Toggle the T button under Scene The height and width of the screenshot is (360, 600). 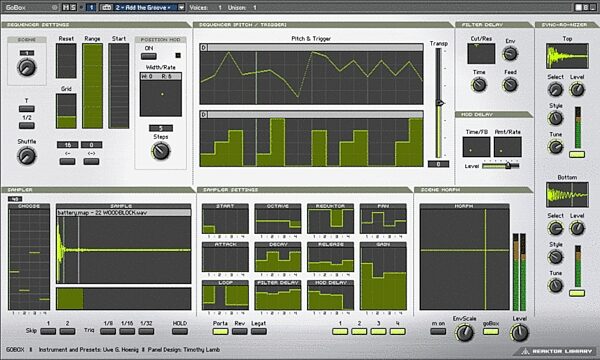[27, 109]
